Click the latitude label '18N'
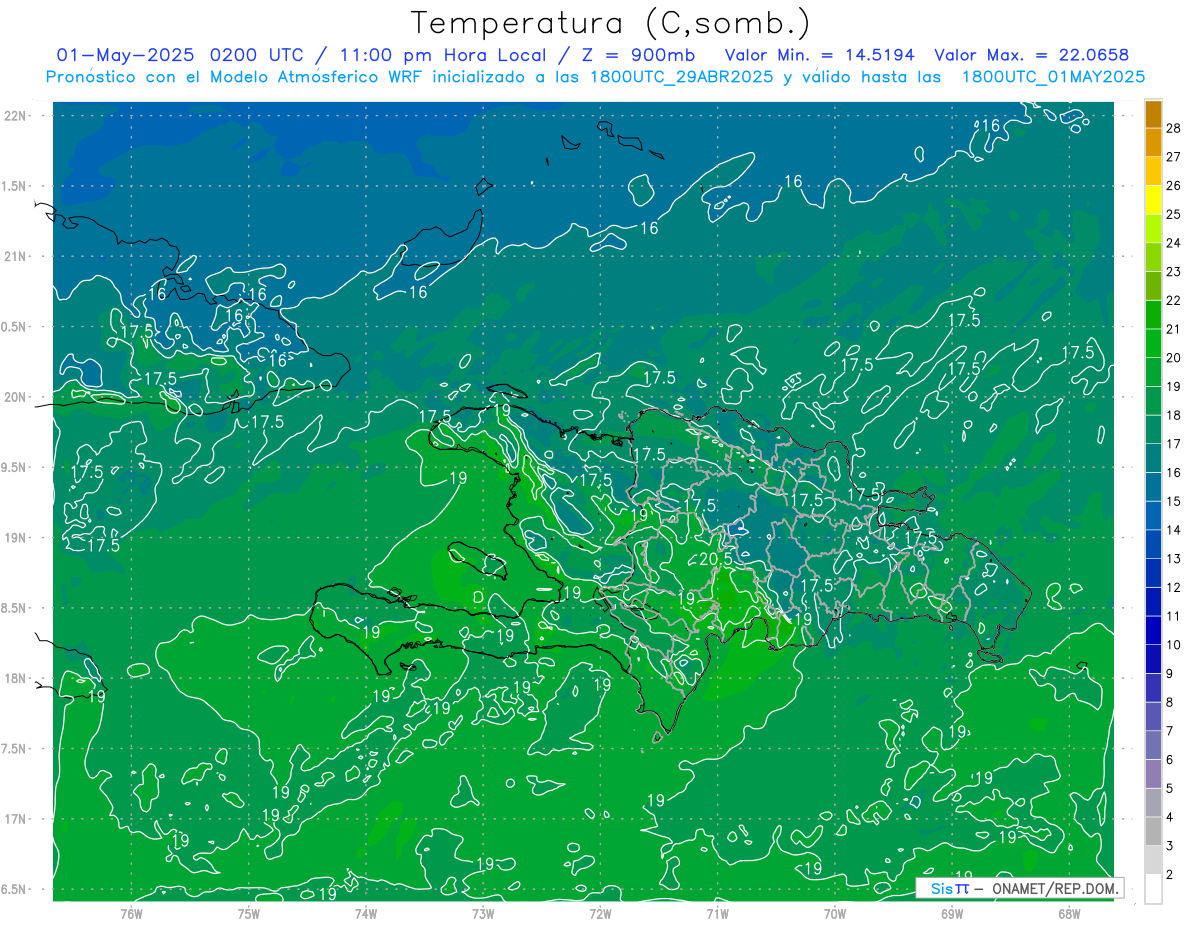 tap(16, 679)
